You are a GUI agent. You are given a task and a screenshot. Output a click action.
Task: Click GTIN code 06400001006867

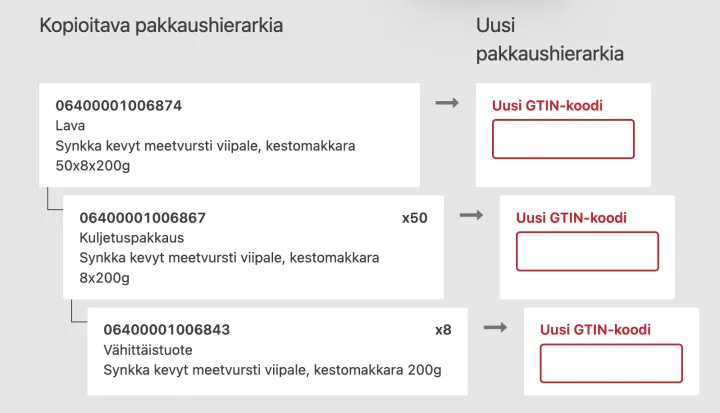[x=142, y=217]
